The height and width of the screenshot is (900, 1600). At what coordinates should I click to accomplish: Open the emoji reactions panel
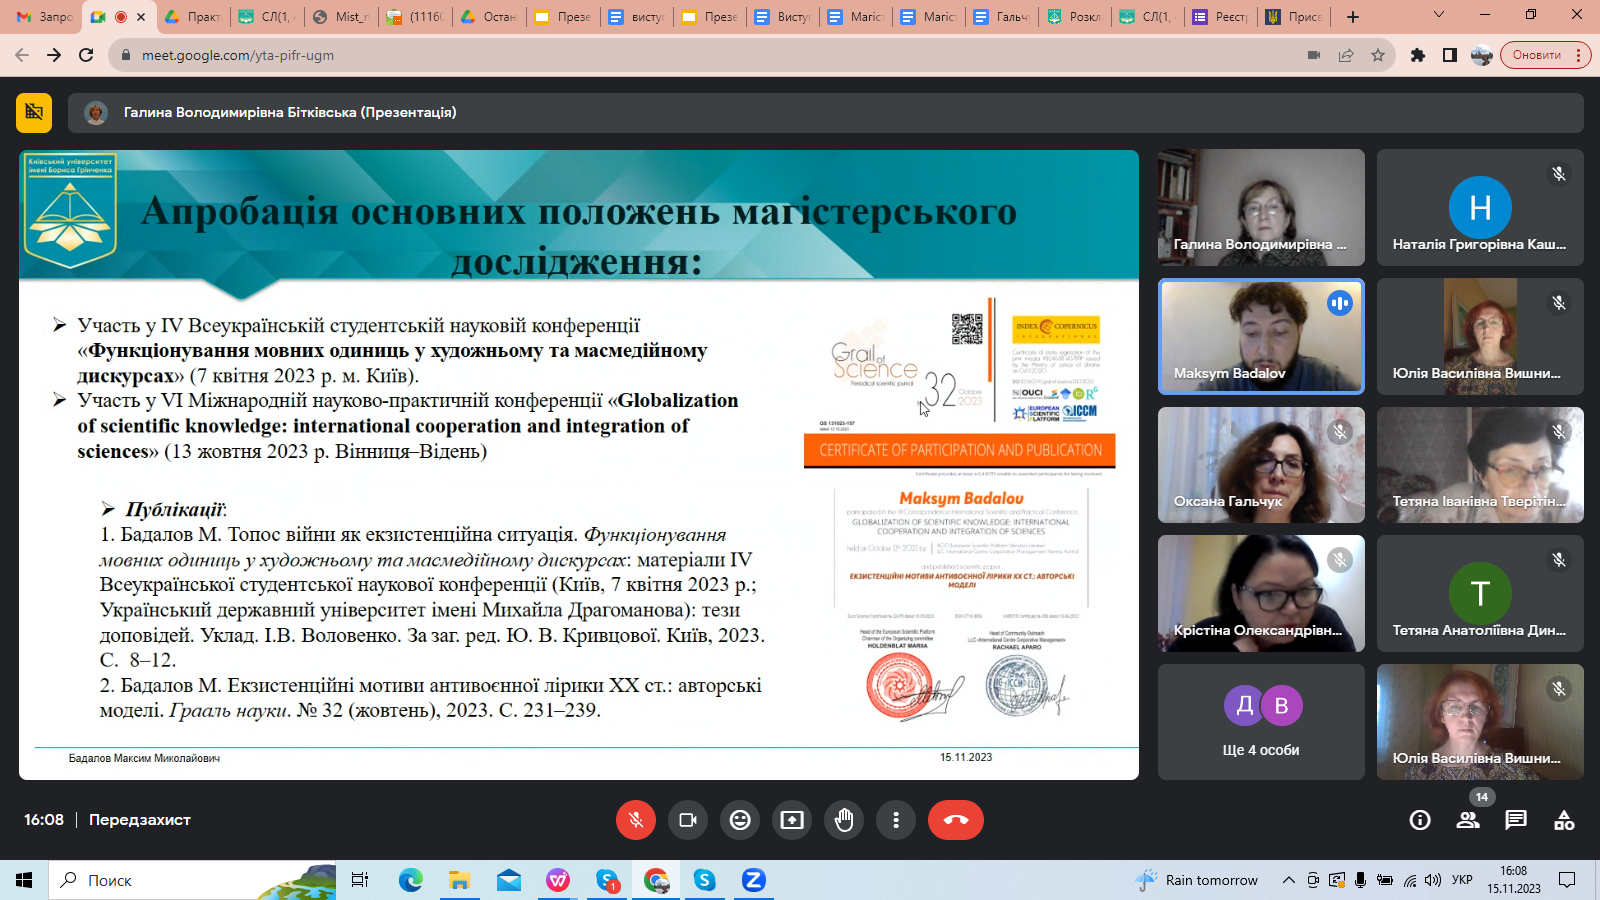pos(740,820)
